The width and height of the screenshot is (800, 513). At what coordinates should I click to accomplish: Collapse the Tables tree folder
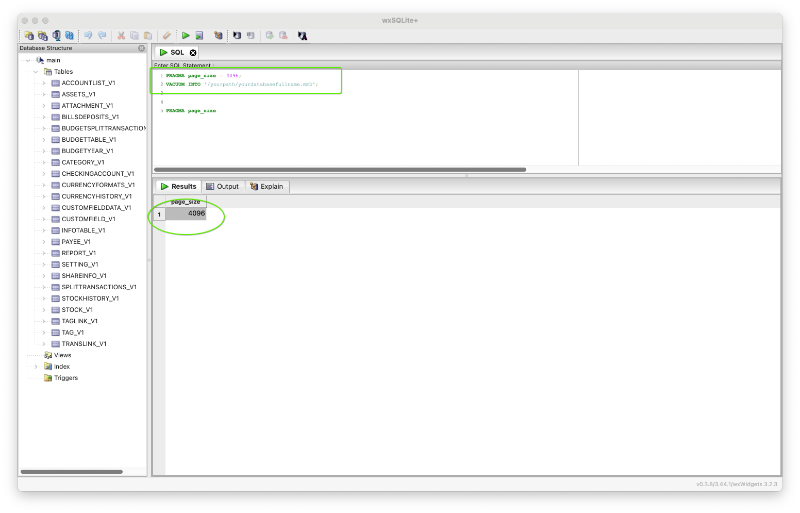pyautogui.click(x=35, y=72)
